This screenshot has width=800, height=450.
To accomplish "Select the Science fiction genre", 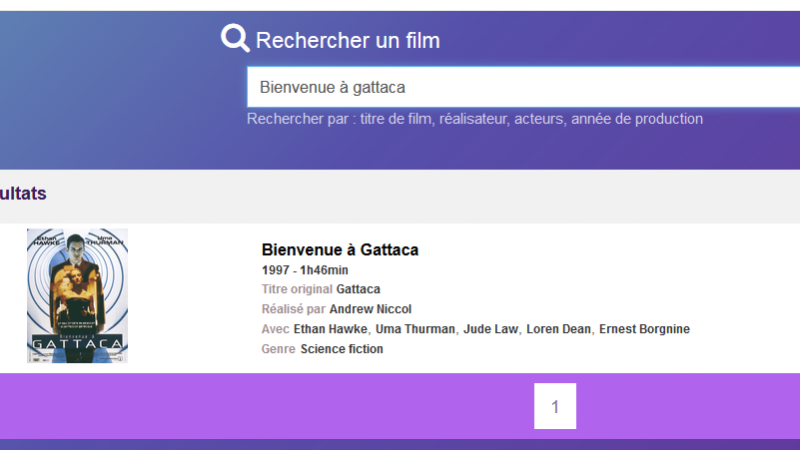I will point(341,349).
